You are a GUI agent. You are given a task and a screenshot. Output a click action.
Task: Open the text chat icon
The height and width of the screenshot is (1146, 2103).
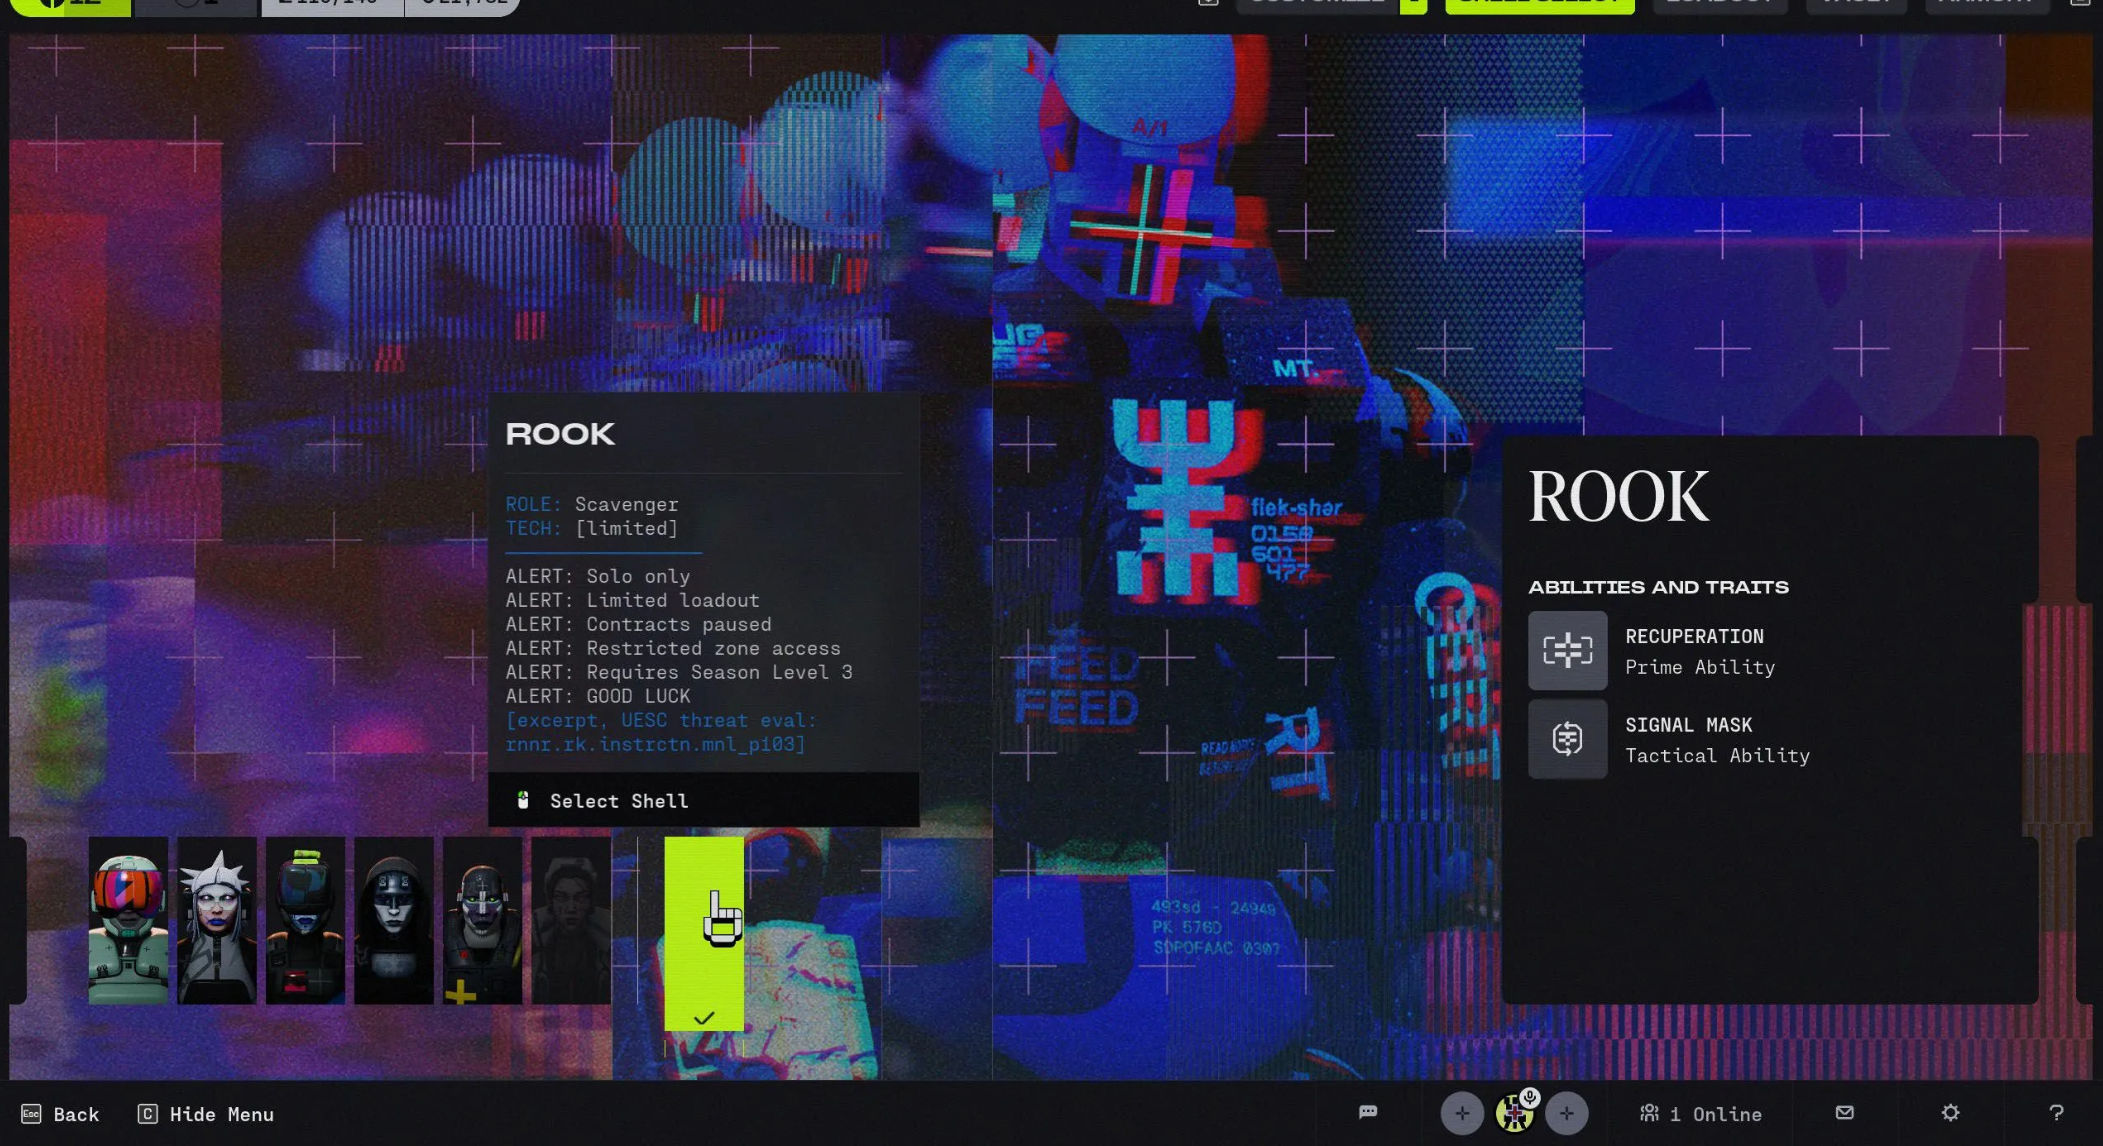tap(1368, 1112)
